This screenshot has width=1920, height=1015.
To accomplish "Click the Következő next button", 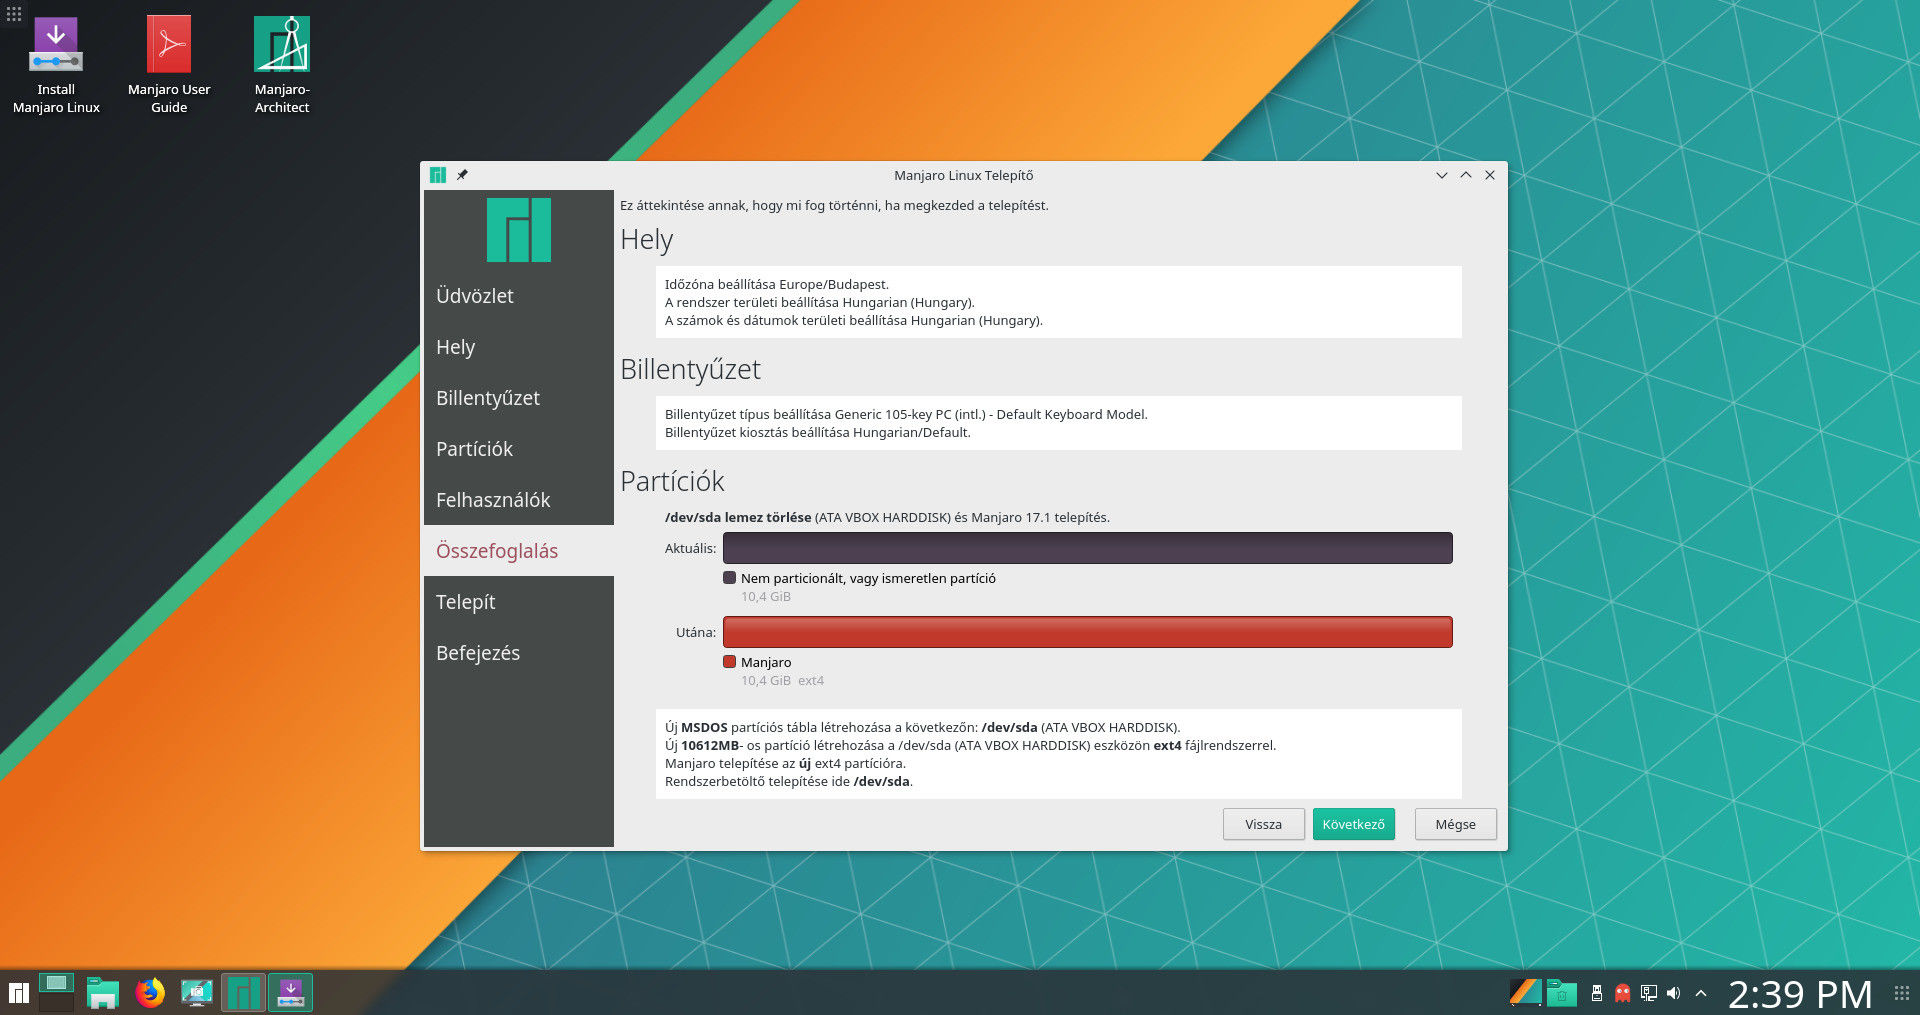I will click(x=1353, y=824).
